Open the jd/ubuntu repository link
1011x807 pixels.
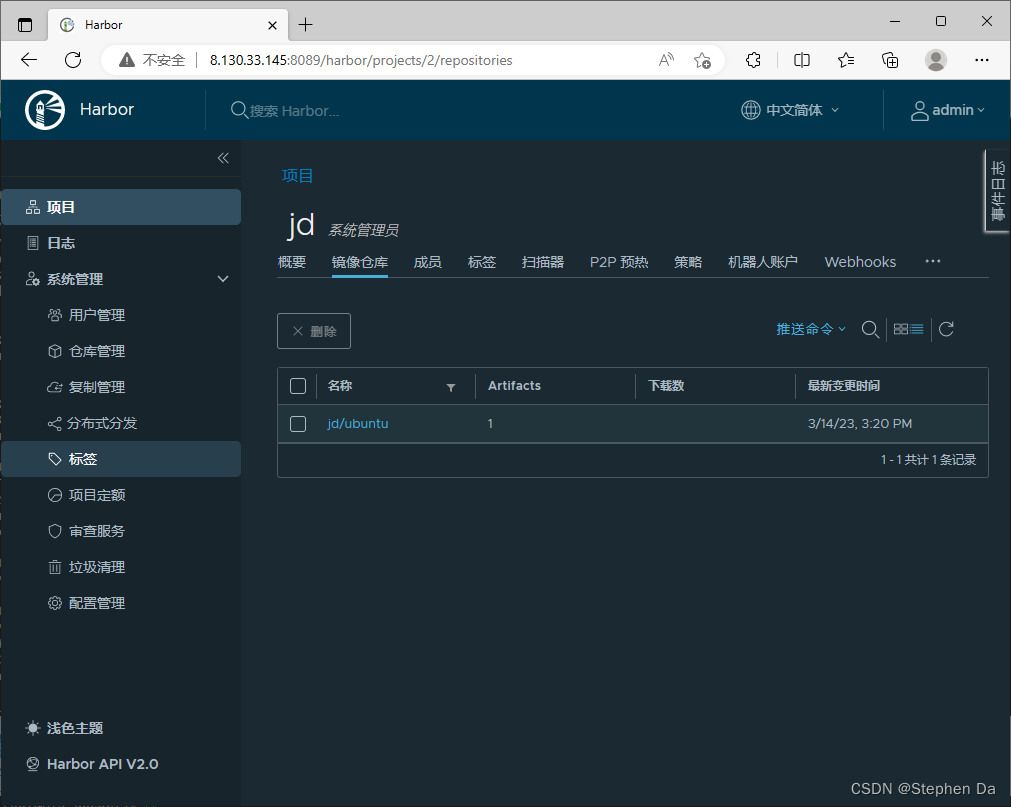click(x=357, y=423)
